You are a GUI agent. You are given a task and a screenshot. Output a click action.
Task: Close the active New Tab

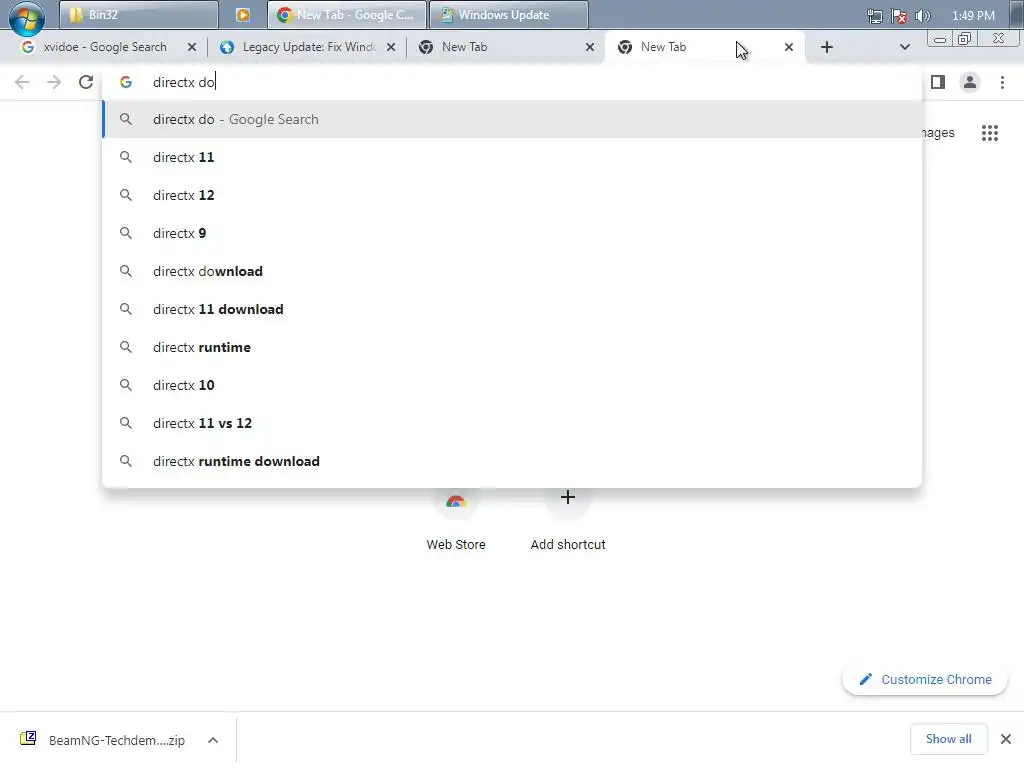789,47
